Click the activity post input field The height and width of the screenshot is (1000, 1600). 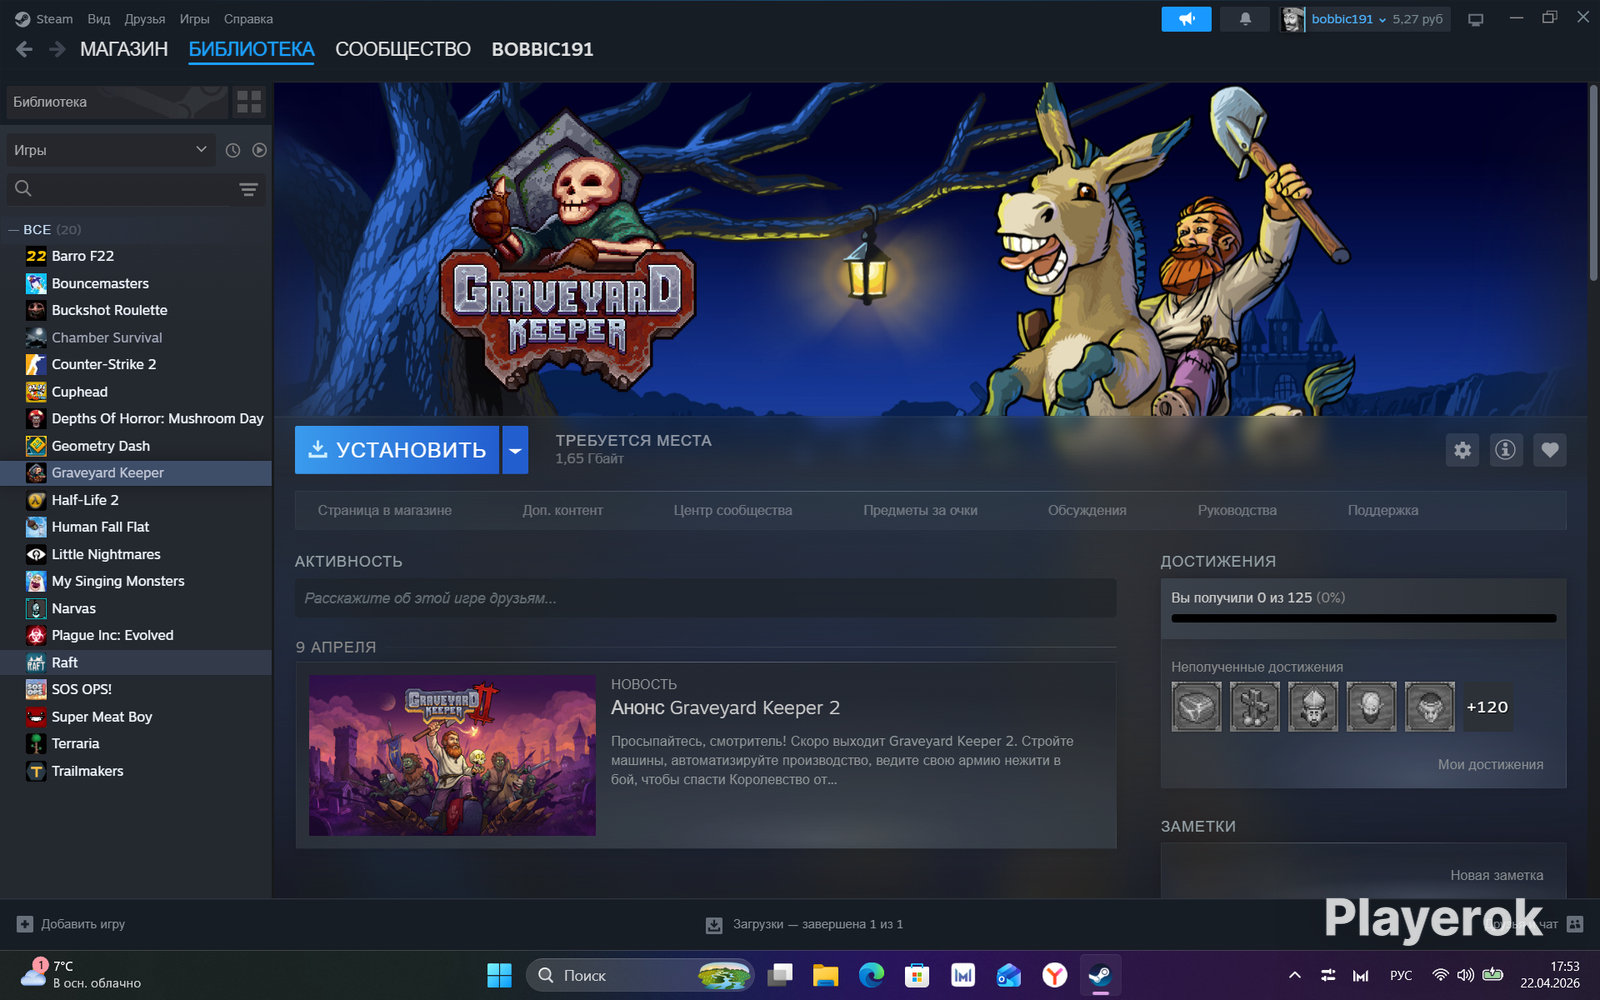click(705, 598)
